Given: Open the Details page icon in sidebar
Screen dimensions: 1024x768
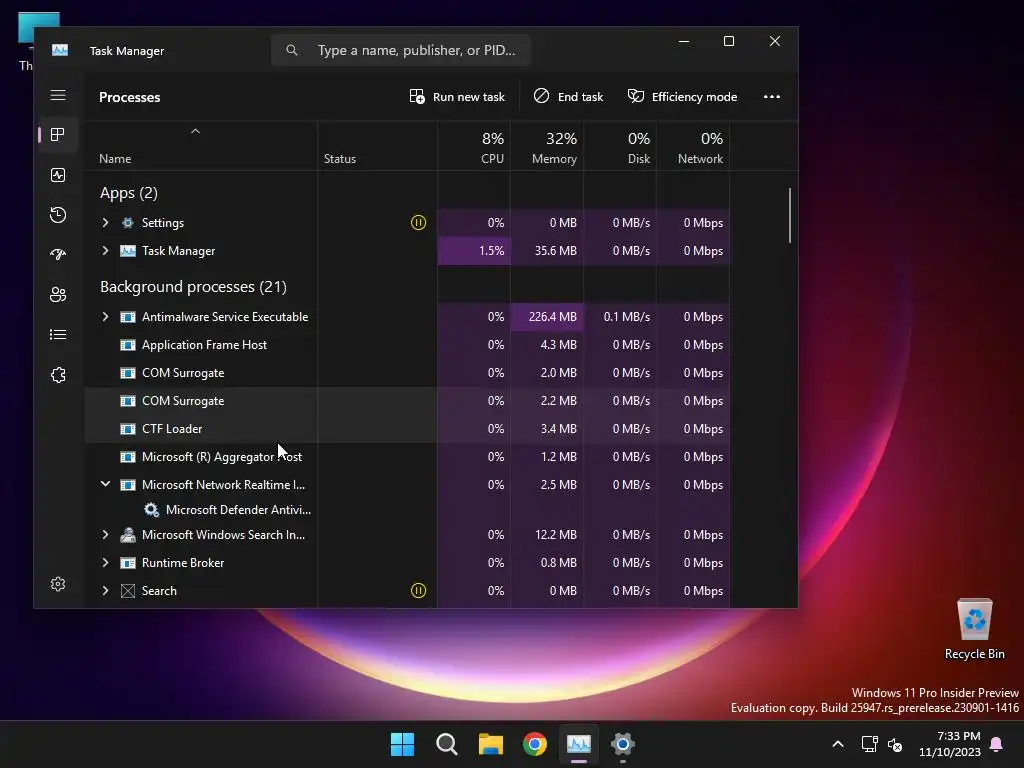Looking at the screenshot, I should (58, 334).
